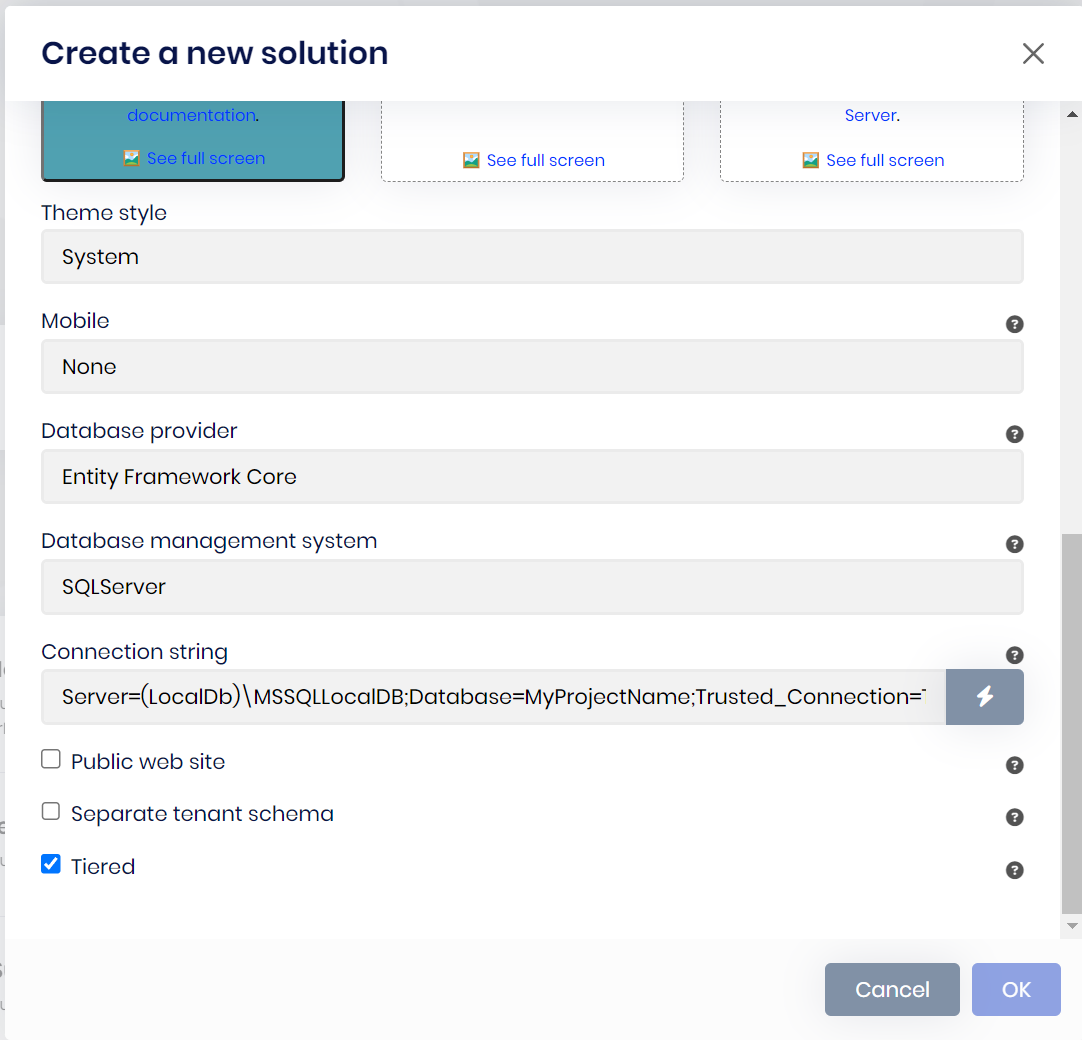Check the Separate tenant schema option
Image resolution: width=1082 pixels, height=1040 pixels.
(x=51, y=812)
